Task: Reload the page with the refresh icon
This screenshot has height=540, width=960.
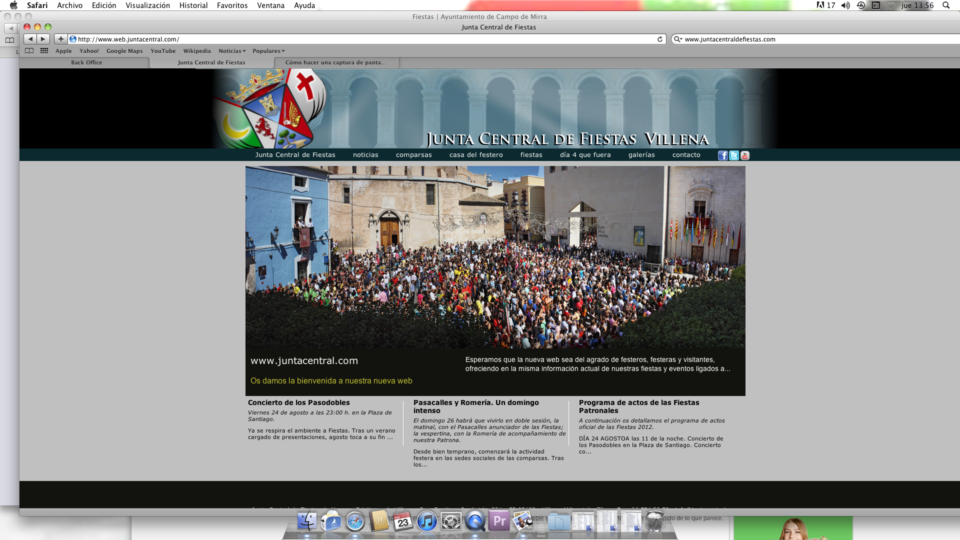Action: 659,39
